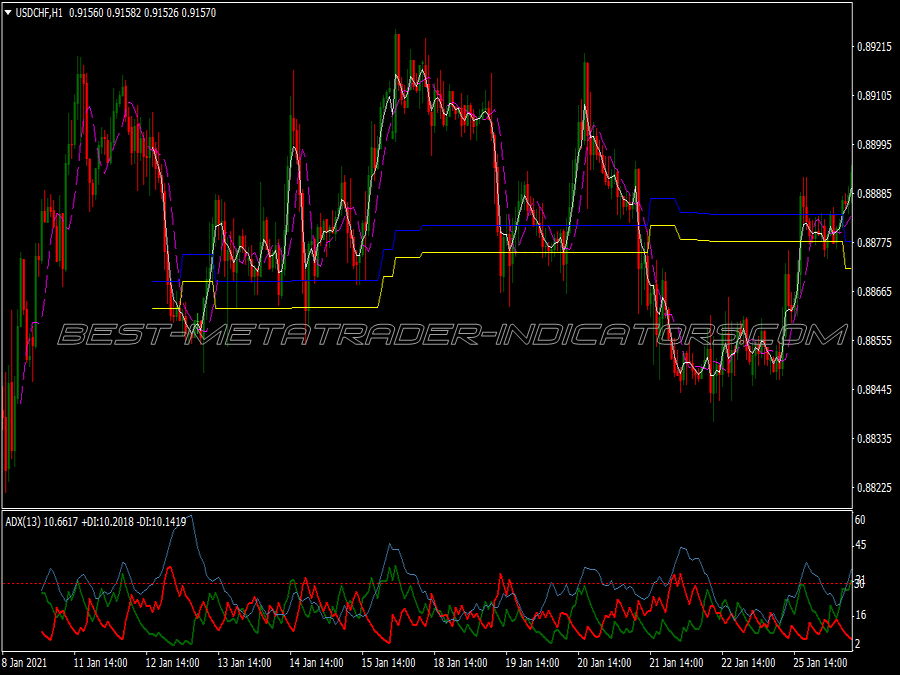Click the 25 Jan 14:00 time label
The image size is (900, 675).
click(x=821, y=662)
